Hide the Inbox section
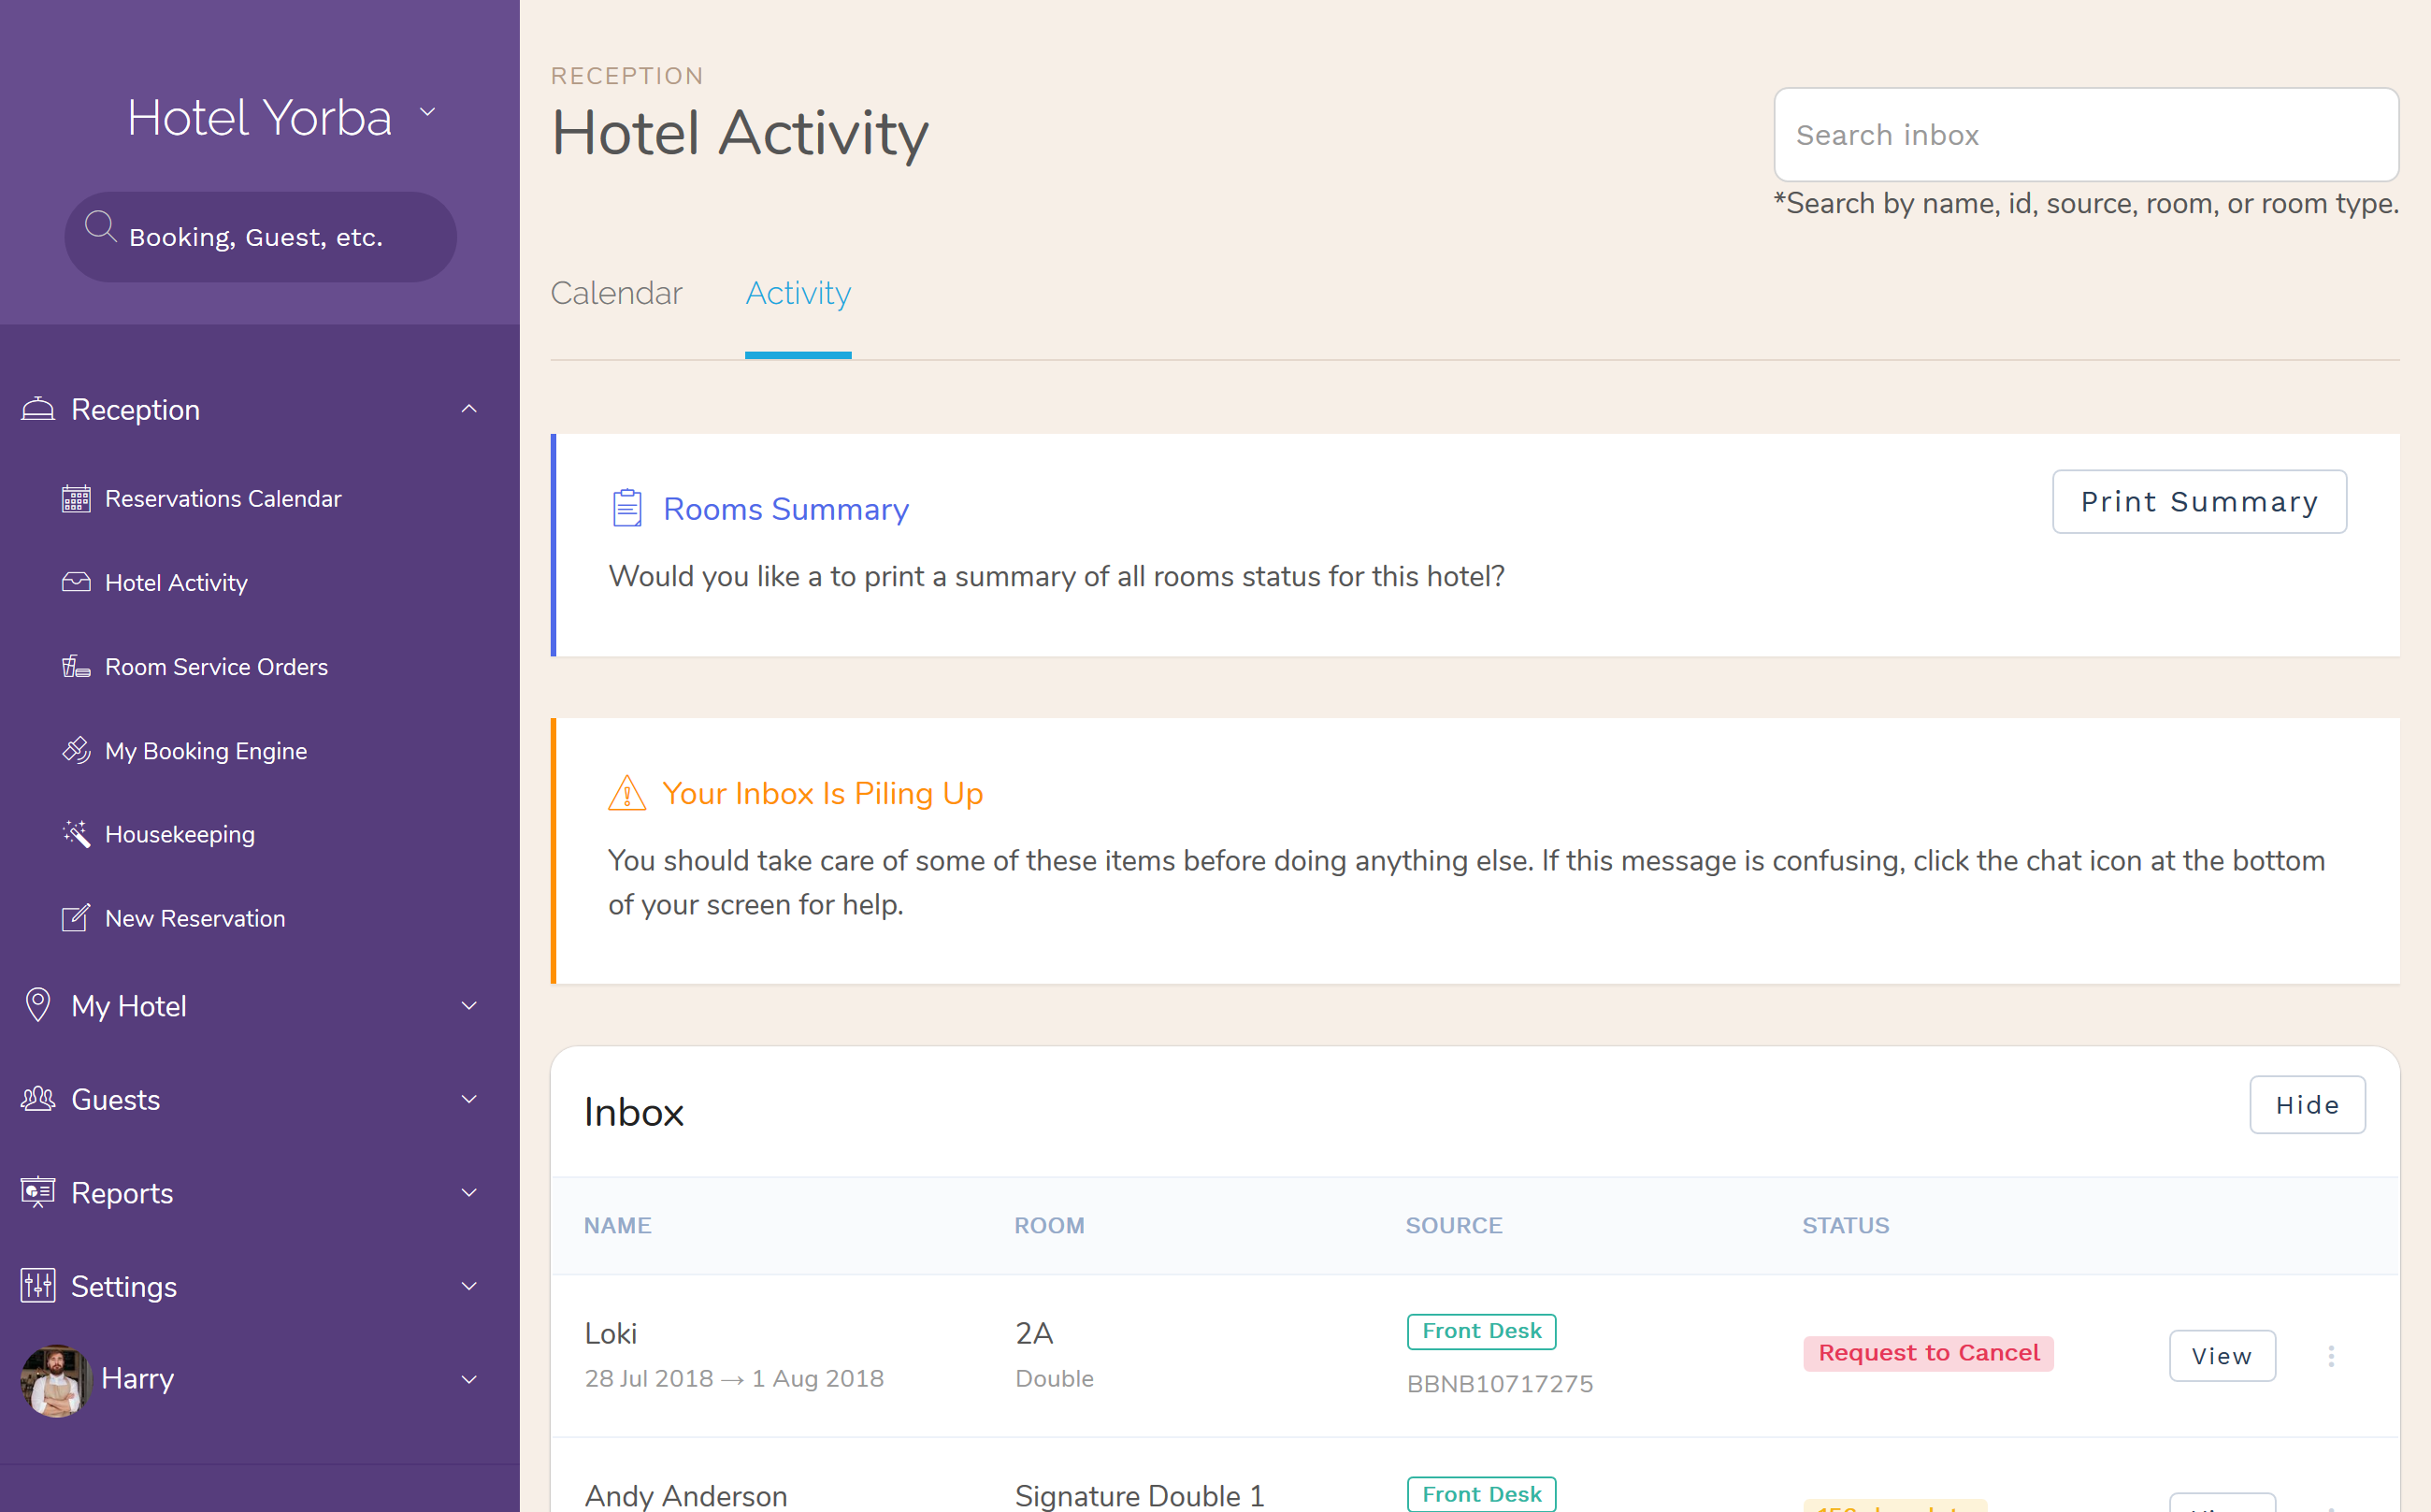The width and height of the screenshot is (2431, 1512). click(x=2308, y=1102)
